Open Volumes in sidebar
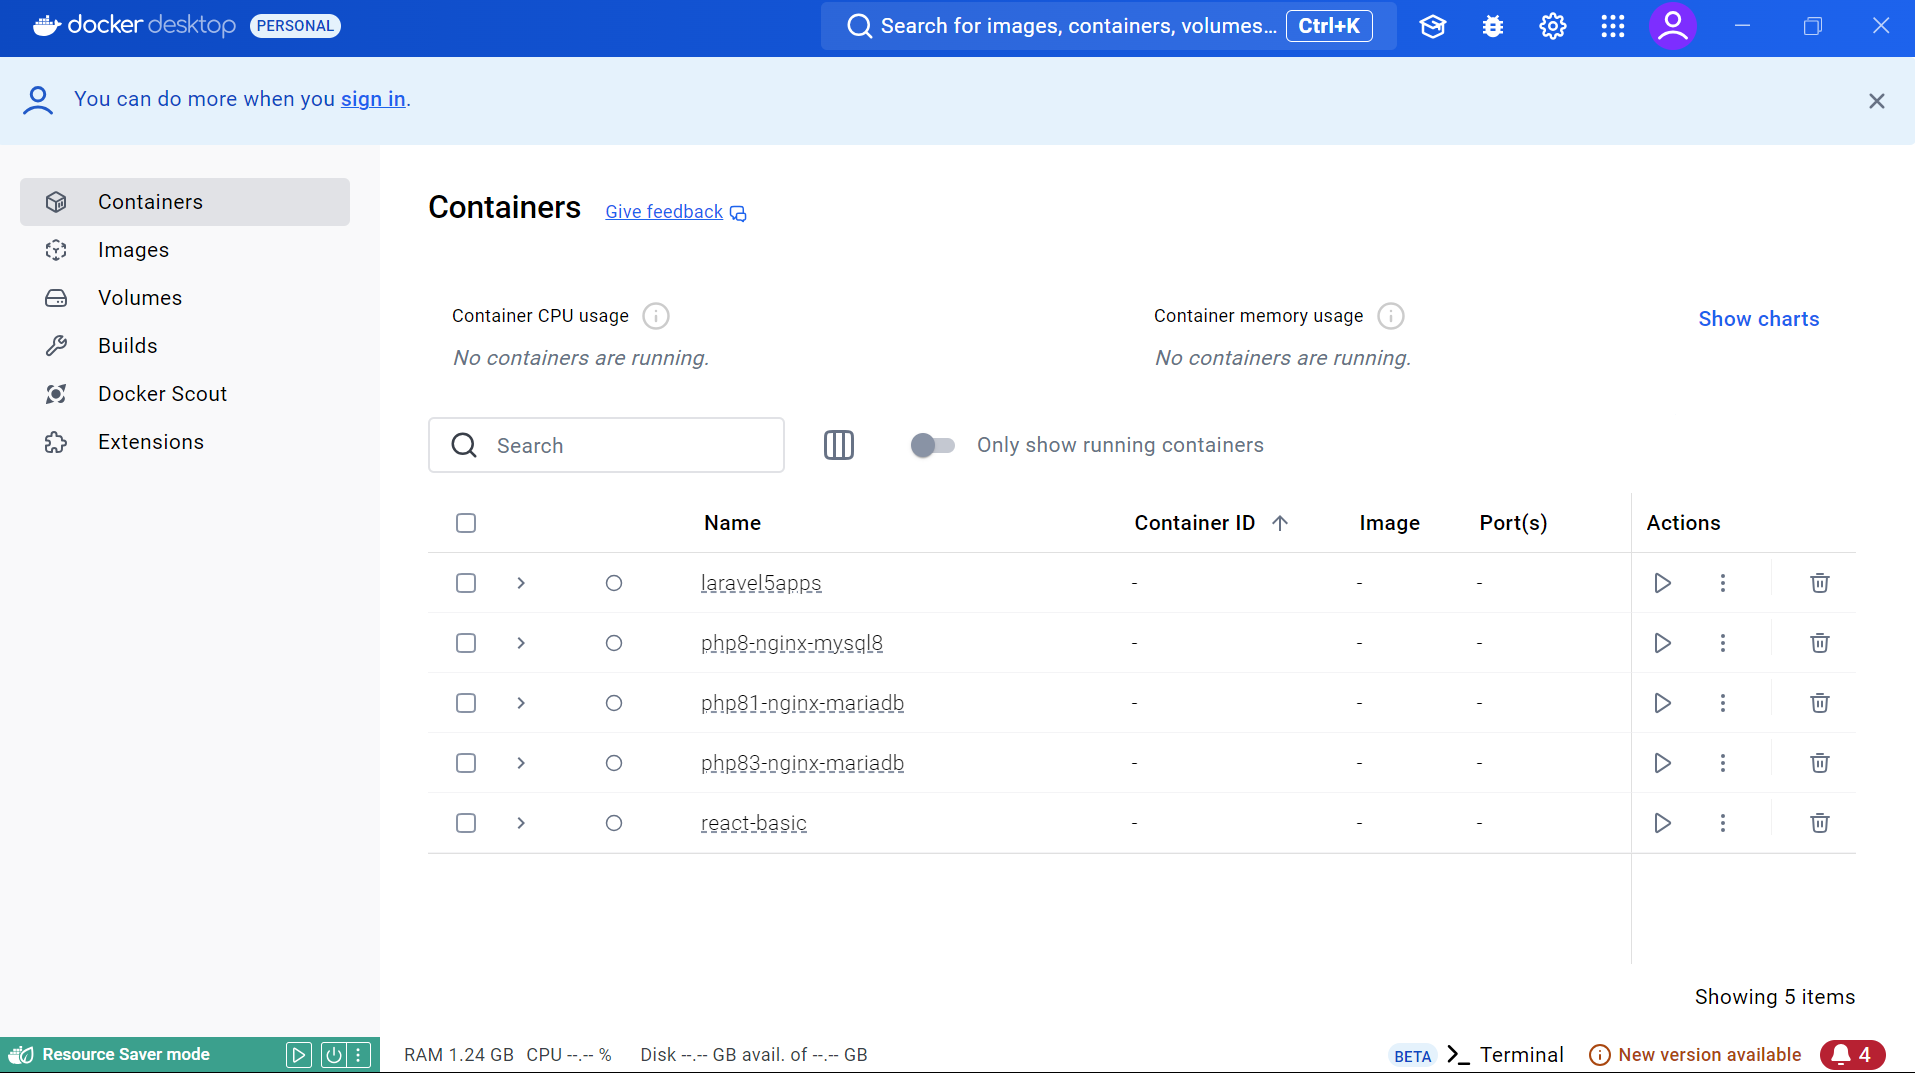This screenshot has width=1915, height=1073. pos(185,298)
